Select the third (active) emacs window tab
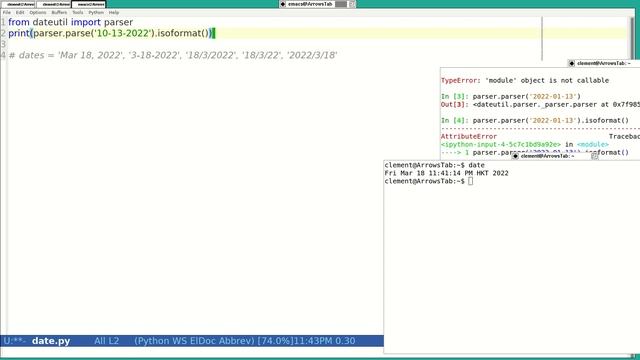Screen dimensions: 640x360 [89, 4]
